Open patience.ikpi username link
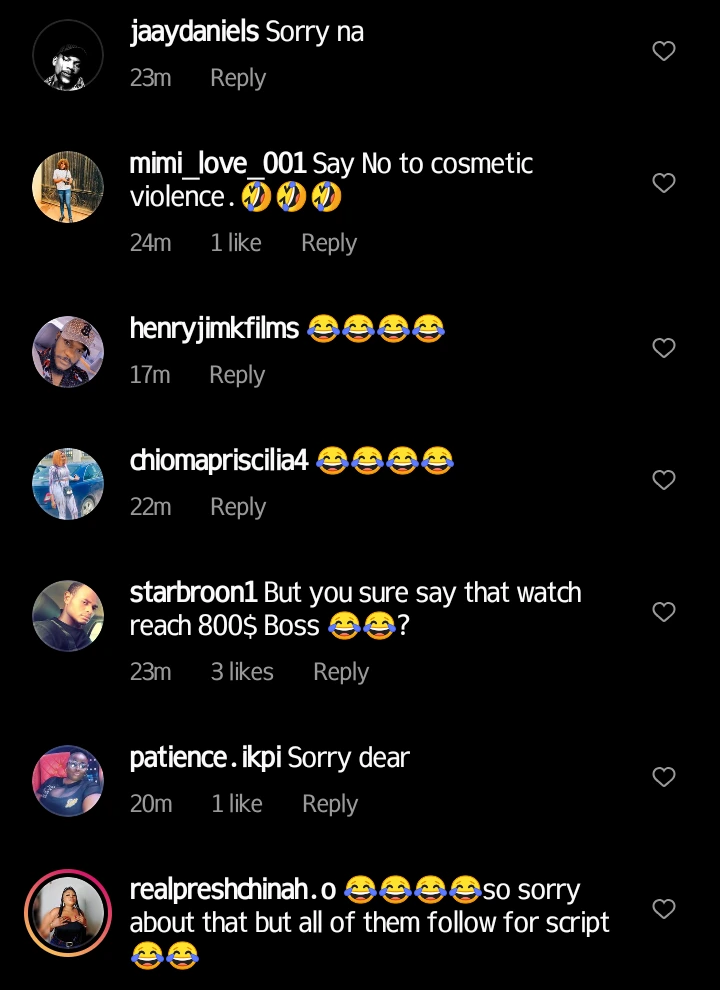Viewport: 720px width, 990px height. tap(206, 757)
